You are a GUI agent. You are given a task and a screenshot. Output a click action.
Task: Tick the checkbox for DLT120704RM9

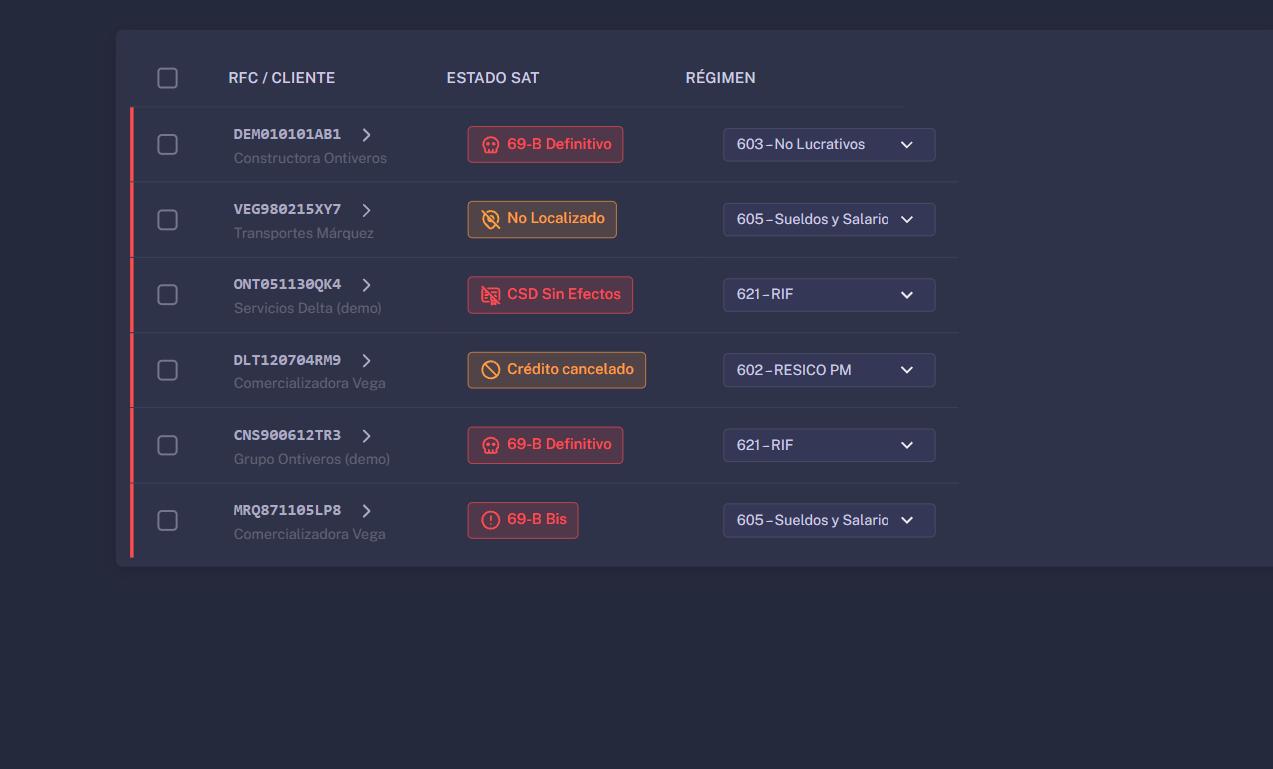pos(167,370)
